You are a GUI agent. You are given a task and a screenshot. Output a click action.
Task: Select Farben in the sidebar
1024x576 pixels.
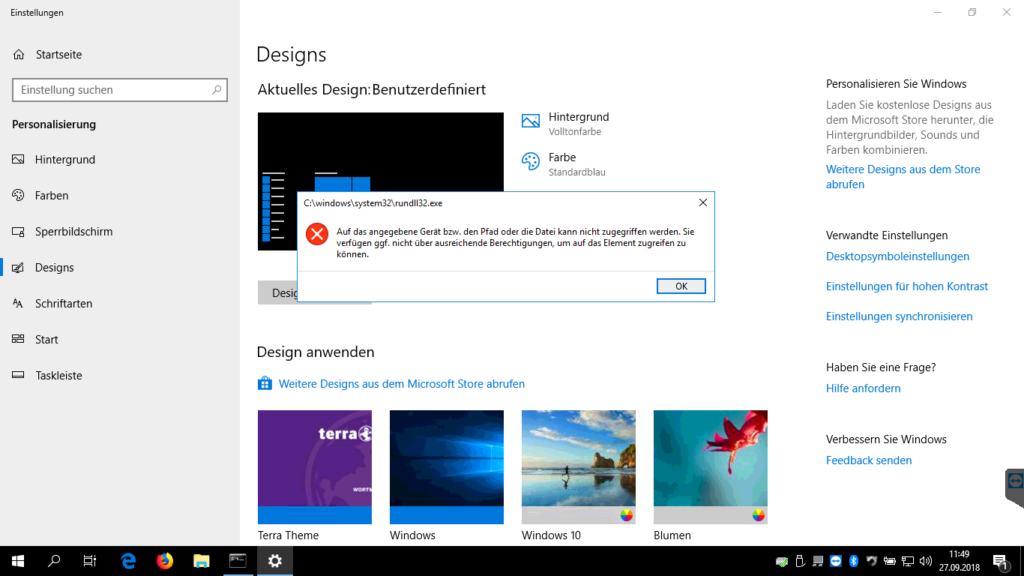(52, 196)
